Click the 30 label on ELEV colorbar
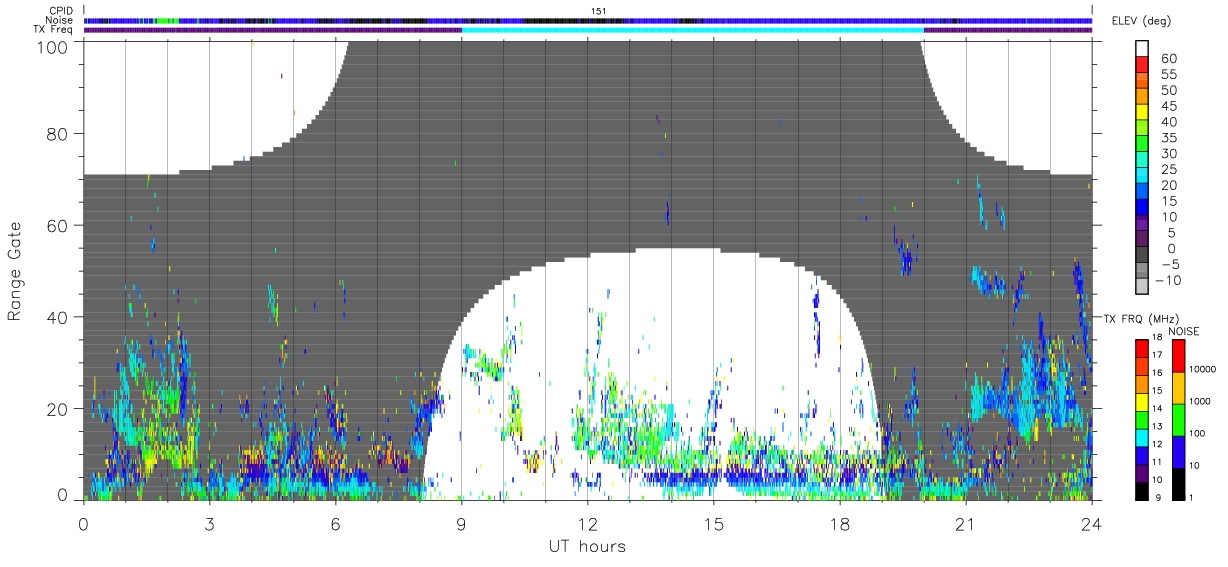This screenshot has height=567, width=1228. point(1167,153)
